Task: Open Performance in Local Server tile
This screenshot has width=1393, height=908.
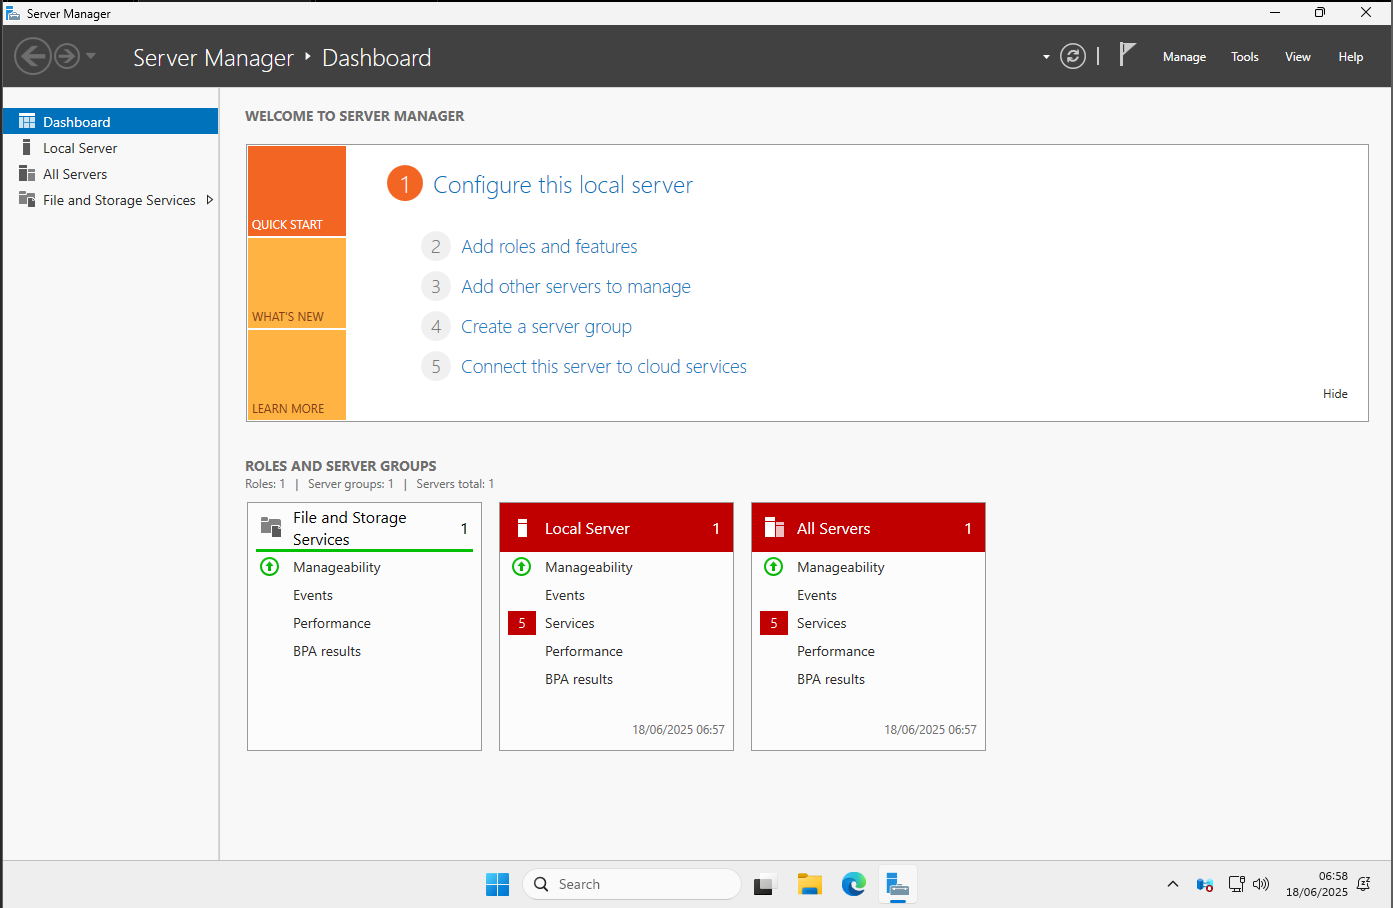Action: pyautogui.click(x=584, y=651)
